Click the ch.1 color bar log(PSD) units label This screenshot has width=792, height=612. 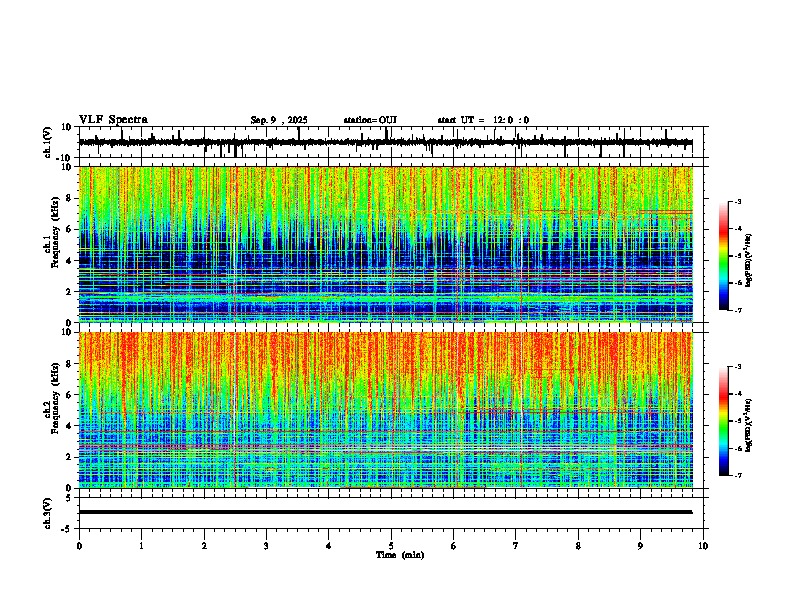(749, 261)
